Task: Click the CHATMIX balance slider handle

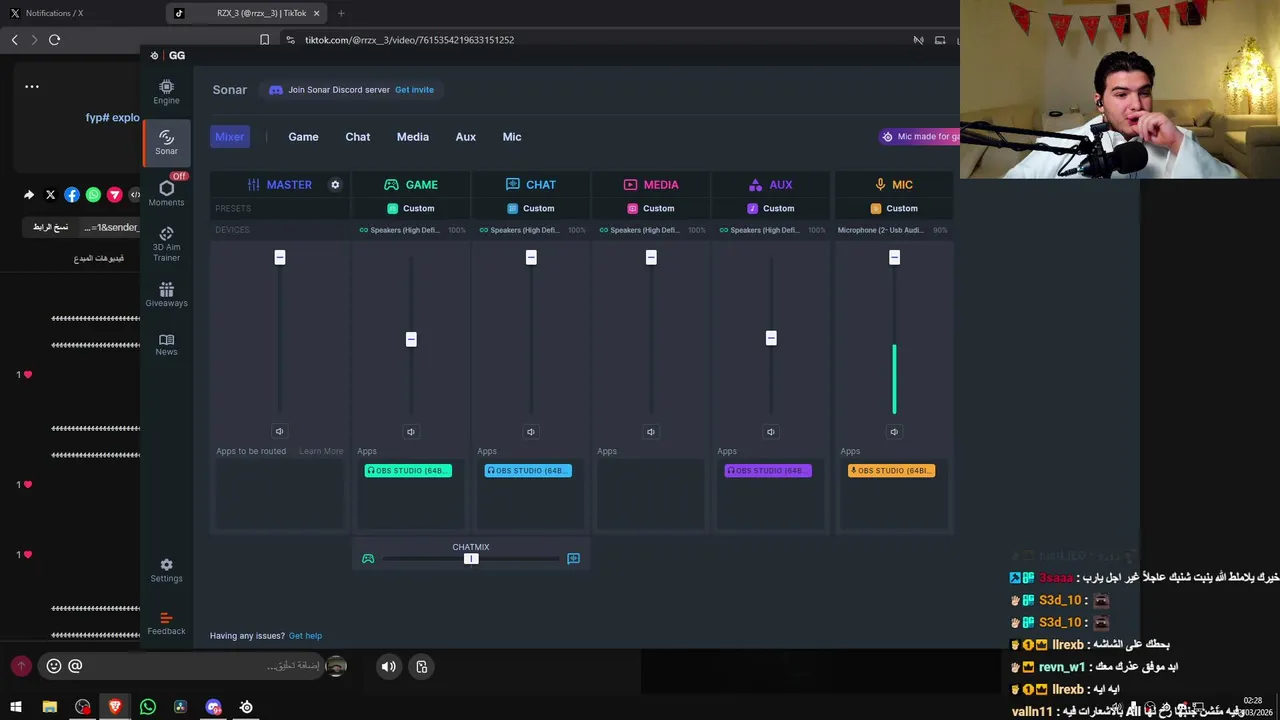Action: [471, 559]
